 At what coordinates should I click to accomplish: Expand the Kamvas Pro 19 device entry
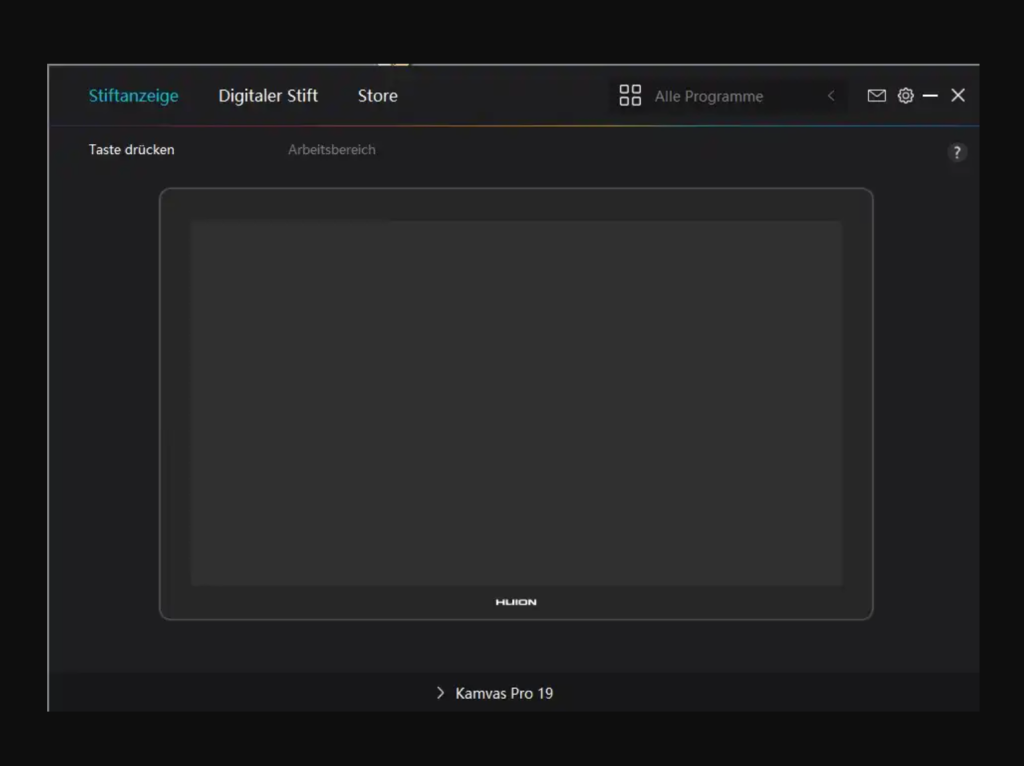(x=440, y=692)
